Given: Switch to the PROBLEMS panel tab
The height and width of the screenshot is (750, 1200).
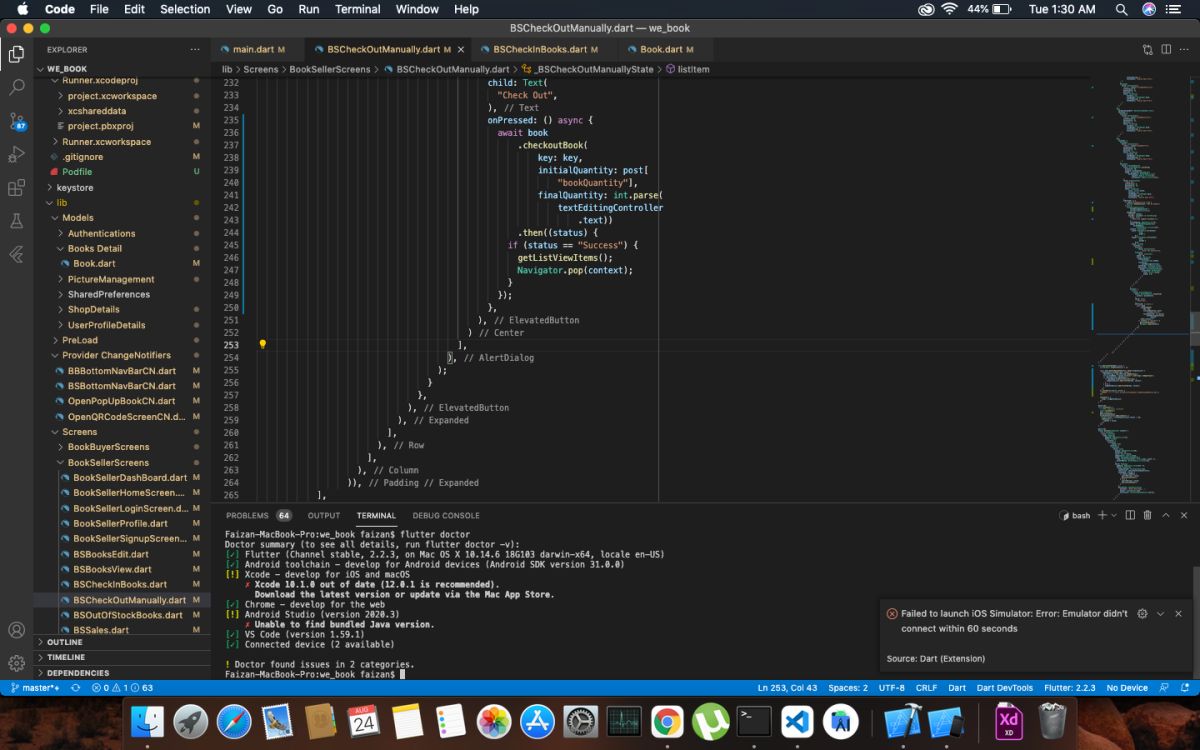Looking at the screenshot, I should 247,515.
